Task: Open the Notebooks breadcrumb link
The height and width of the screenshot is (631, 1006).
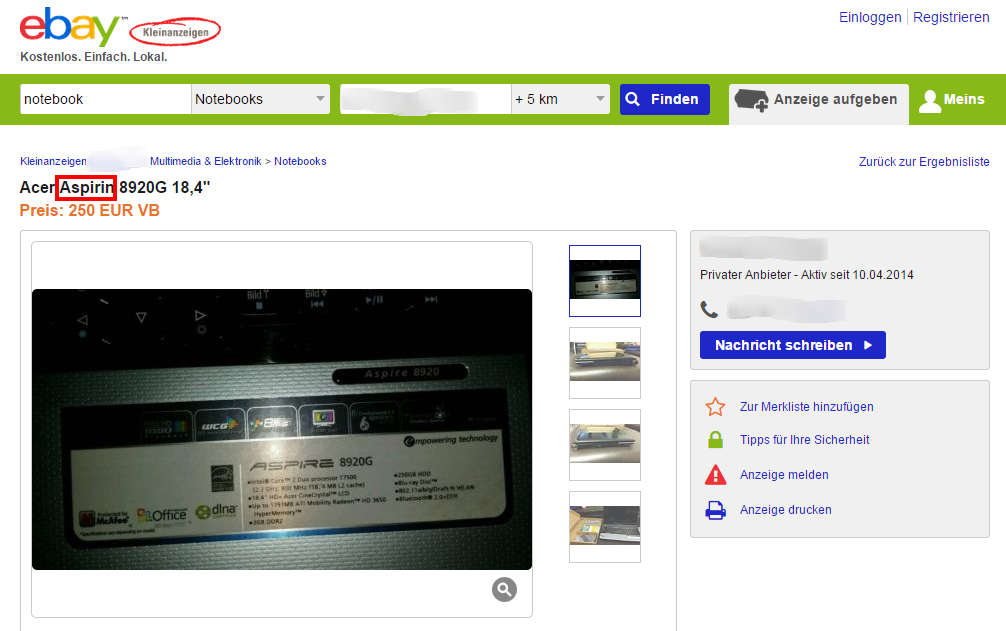Action: pos(300,162)
